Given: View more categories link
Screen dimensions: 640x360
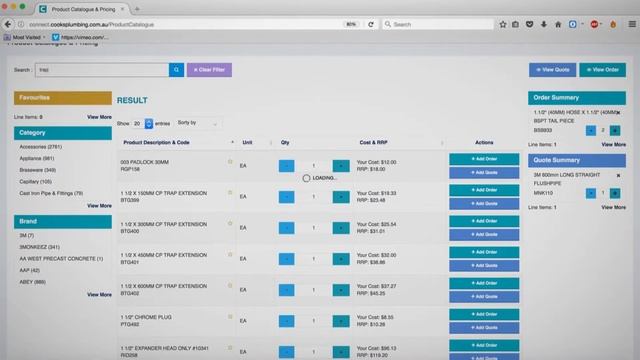Looking at the screenshot, I should coord(99,206).
